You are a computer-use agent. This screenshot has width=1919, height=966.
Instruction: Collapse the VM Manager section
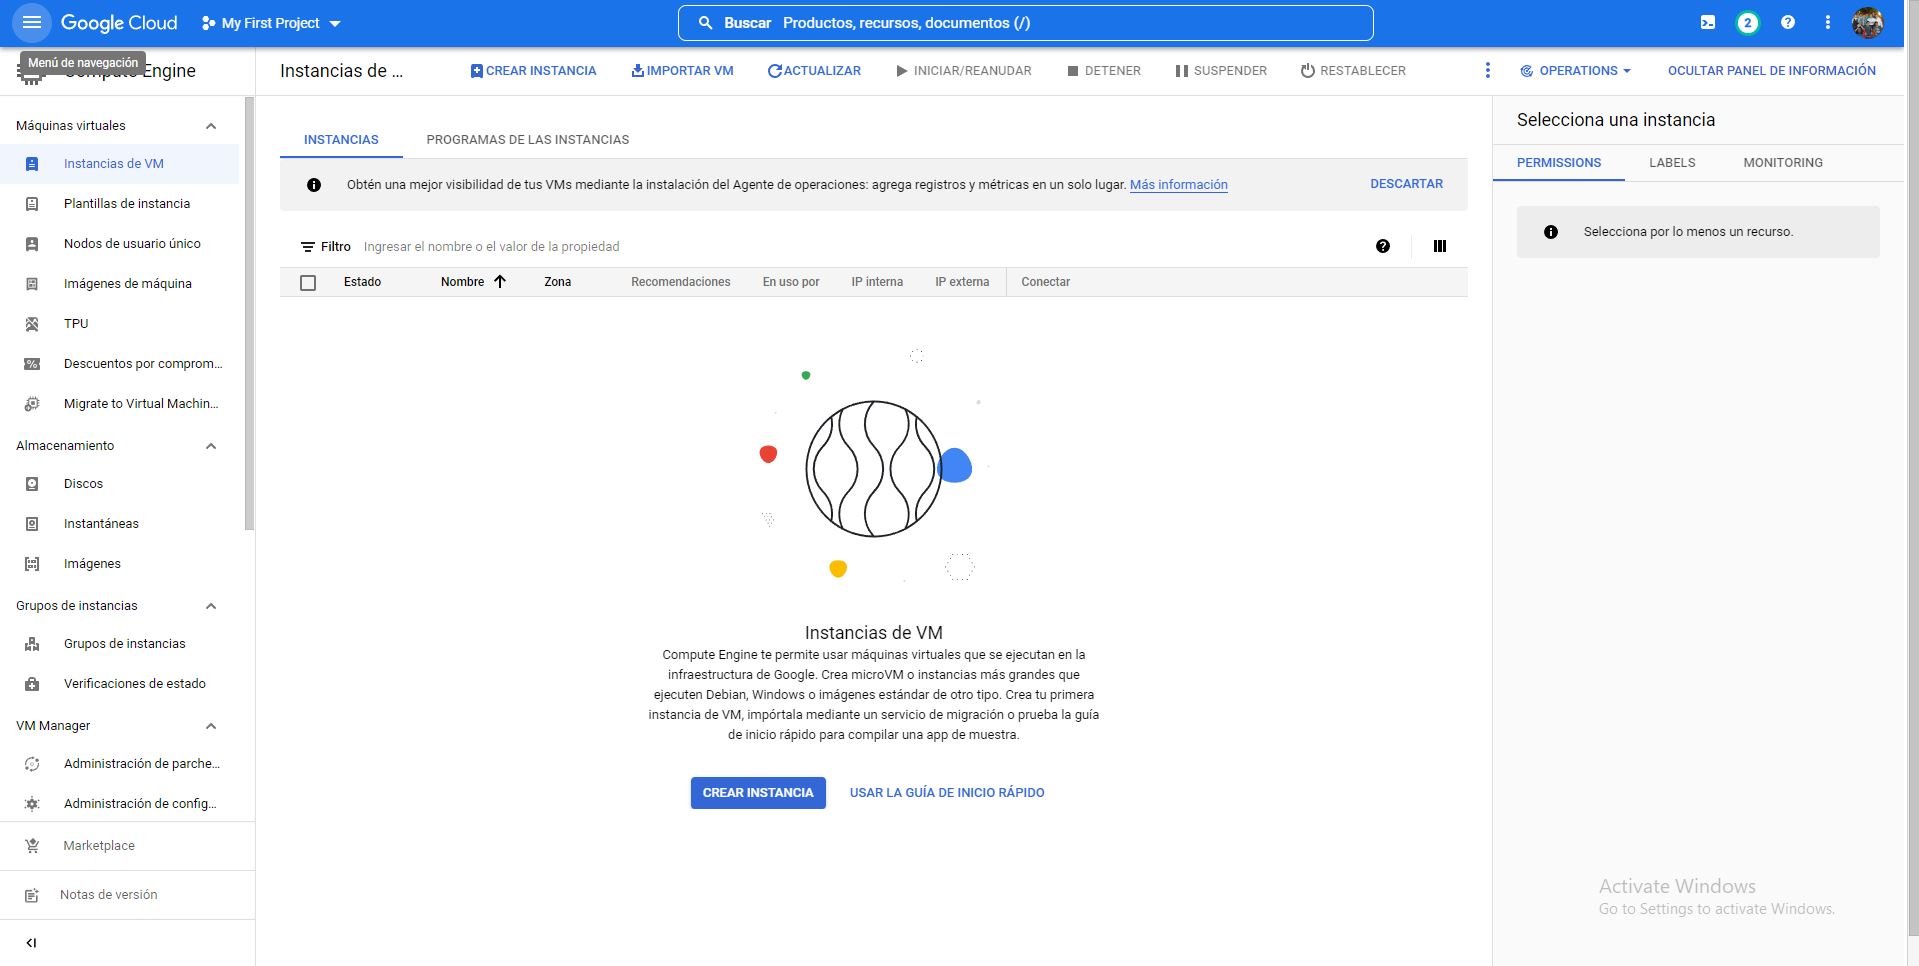tap(211, 726)
